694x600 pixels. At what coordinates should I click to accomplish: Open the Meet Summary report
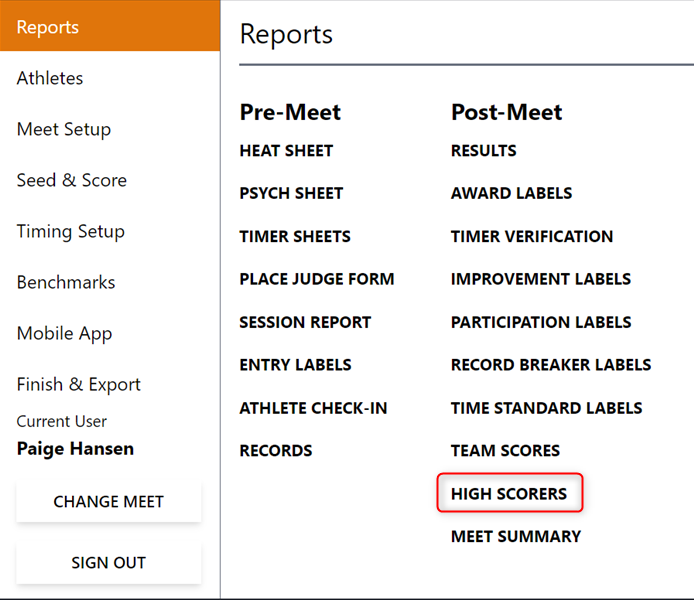pyautogui.click(x=516, y=536)
